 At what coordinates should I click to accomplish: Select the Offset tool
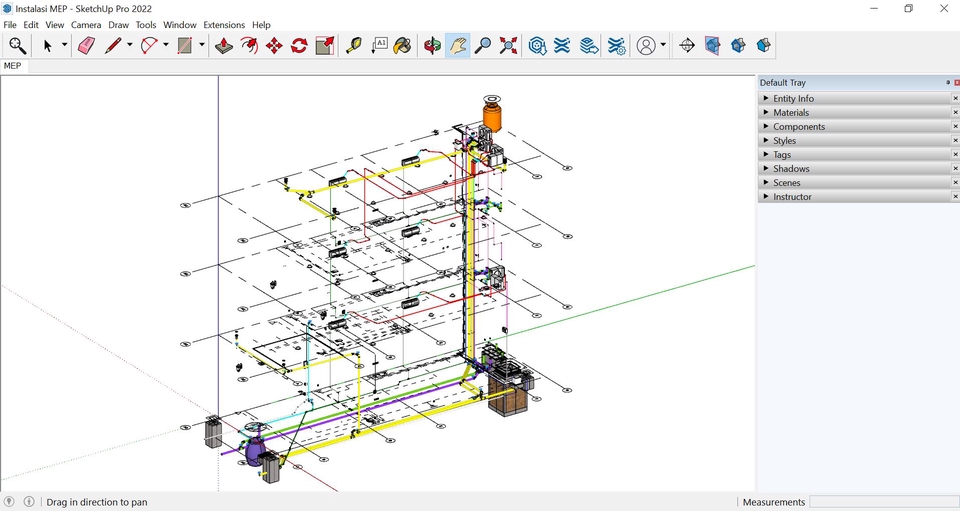pyautogui.click(x=249, y=45)
